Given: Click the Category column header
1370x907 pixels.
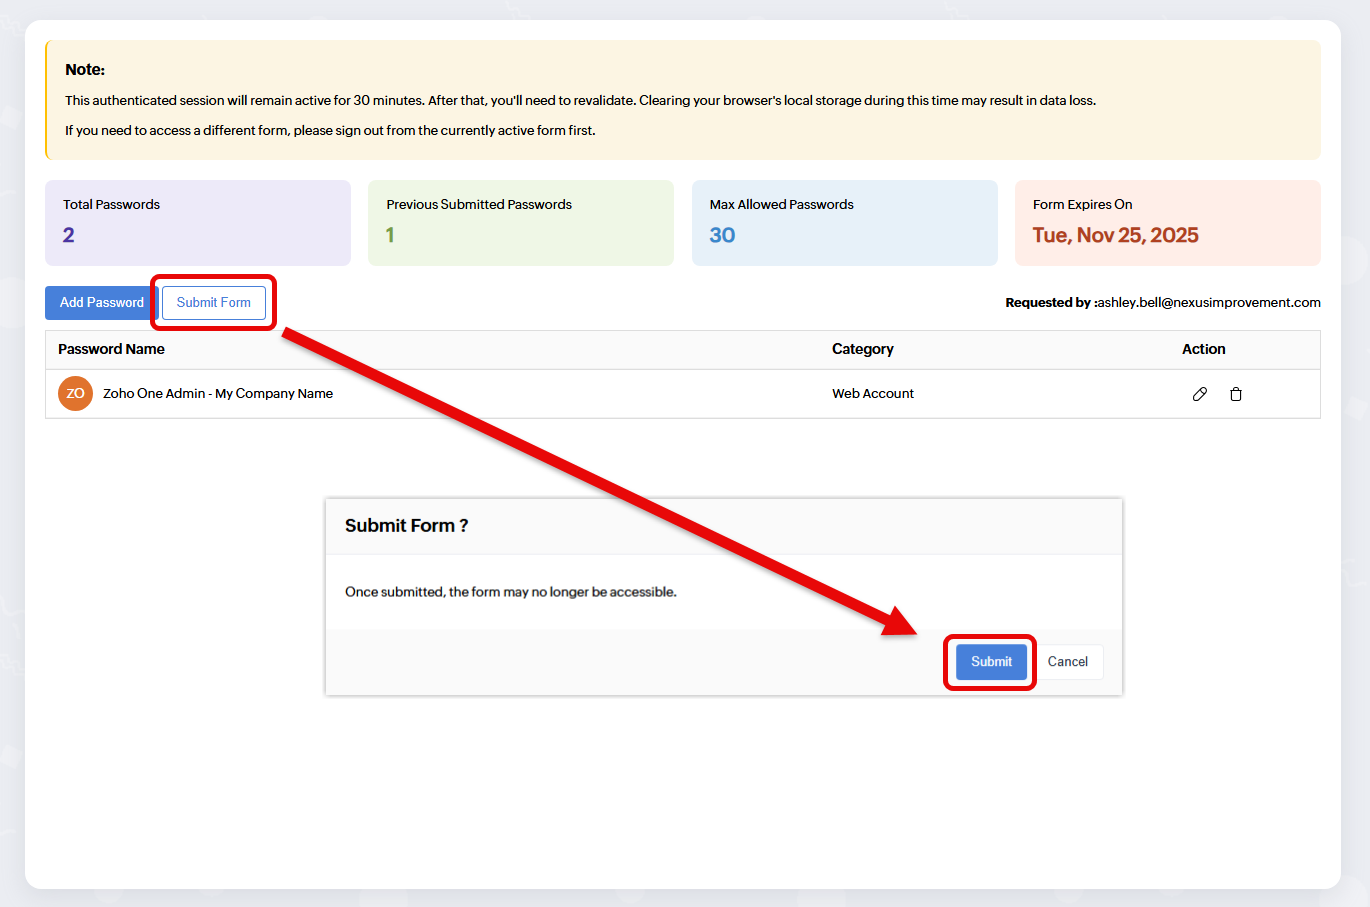Looking at the screenshot, I should tap(862, 349).
